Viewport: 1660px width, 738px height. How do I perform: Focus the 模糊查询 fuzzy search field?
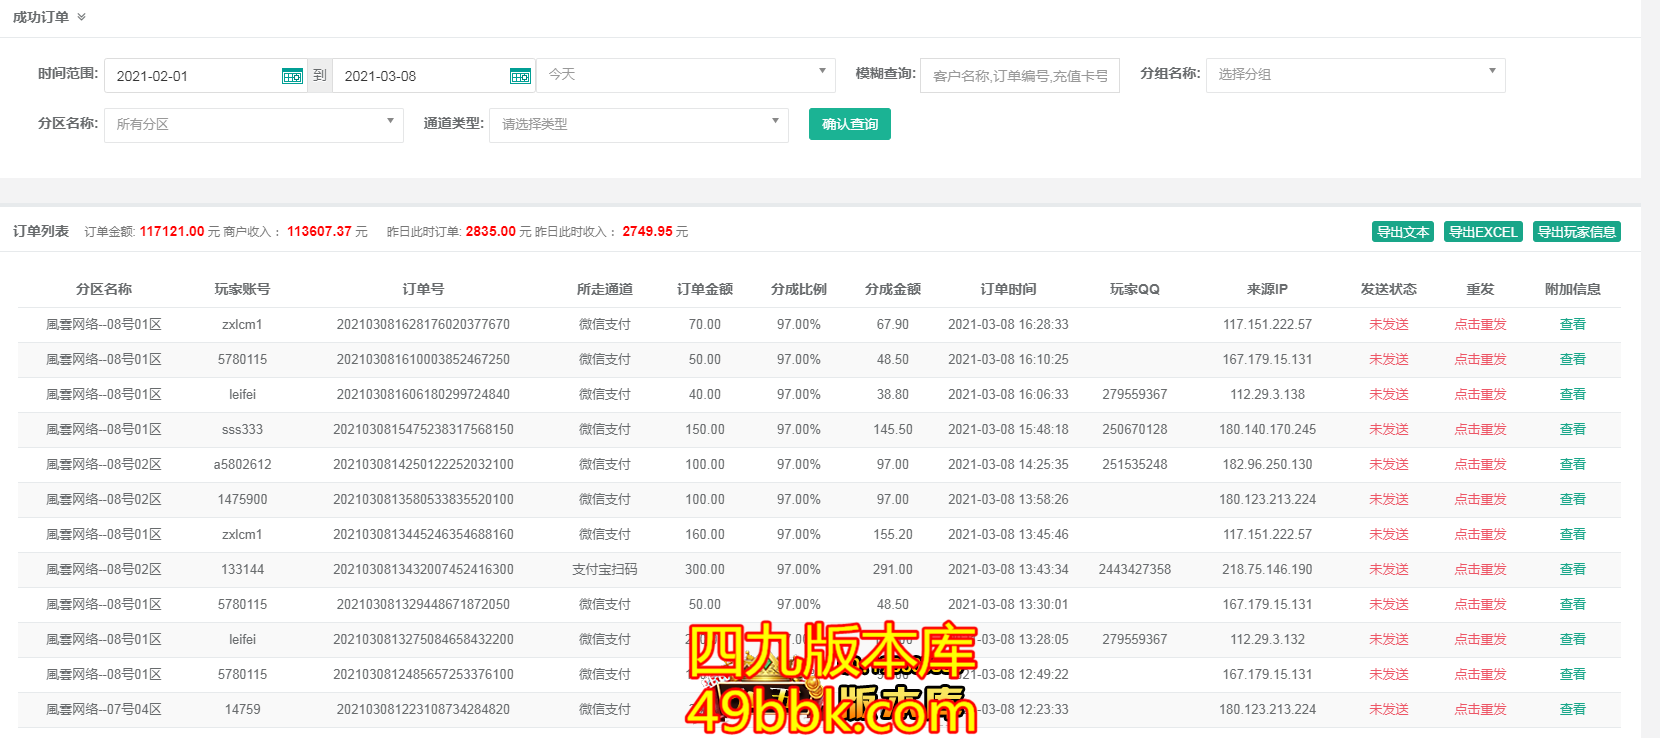click(x=1019, y=76)
